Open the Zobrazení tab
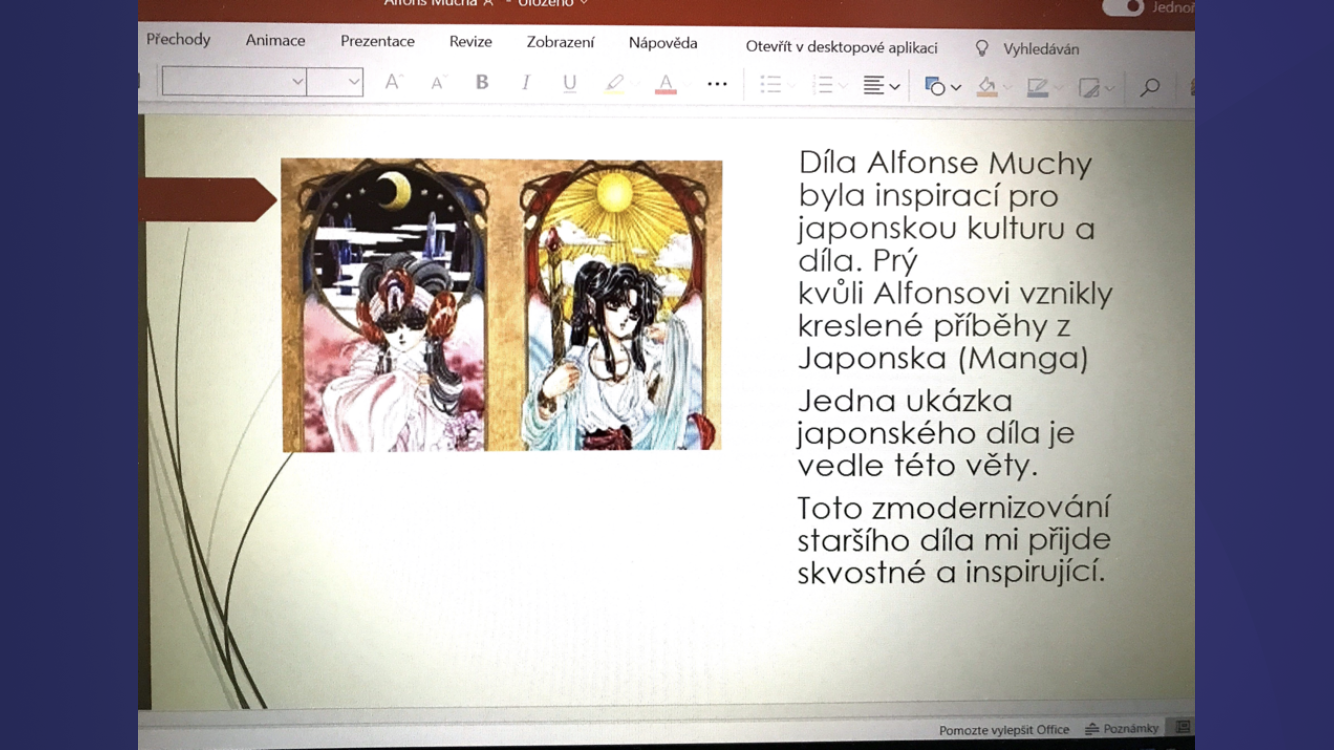Viewport: 1334px width, 750px height. (561, 42)
